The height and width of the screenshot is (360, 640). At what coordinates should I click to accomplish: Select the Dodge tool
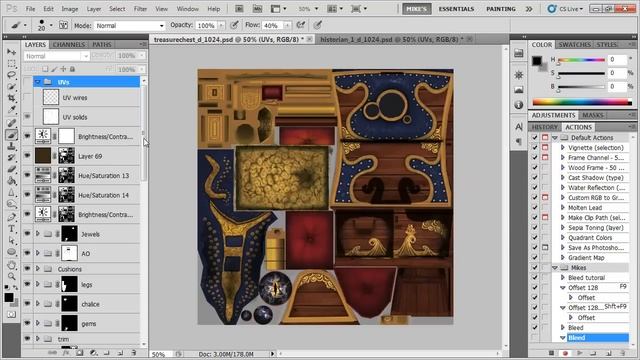click(x=11, y=204)
